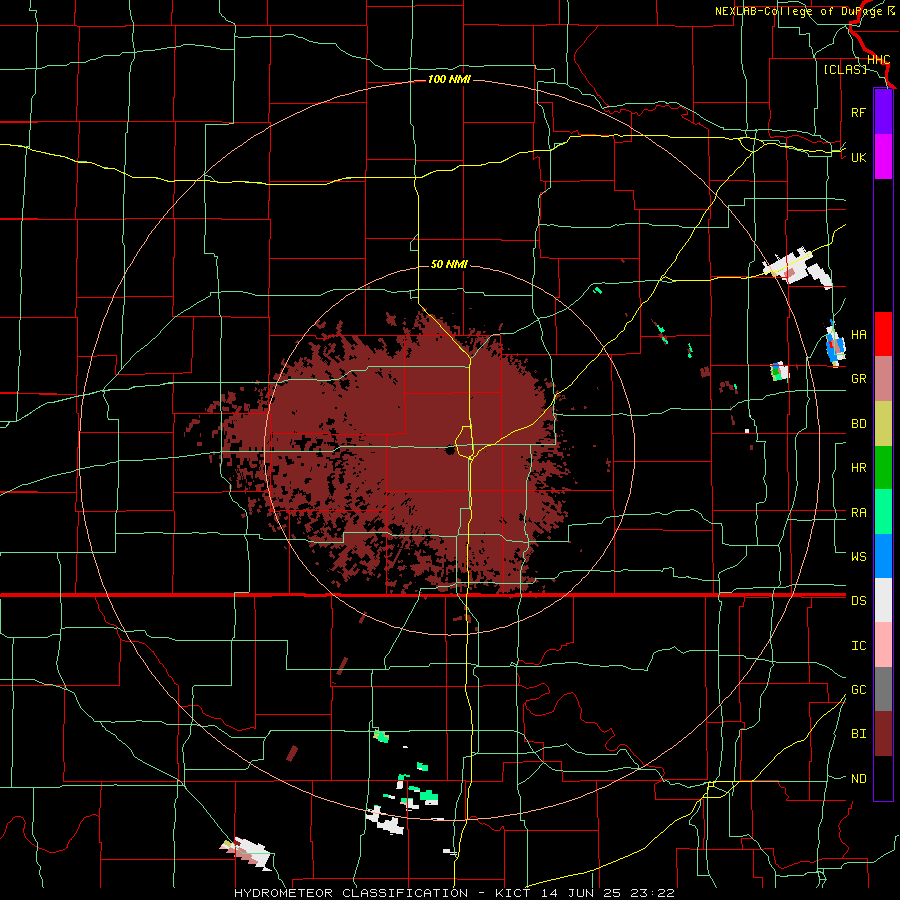
Task: Click the "DS" legend label text
Action: pos(858,601)
